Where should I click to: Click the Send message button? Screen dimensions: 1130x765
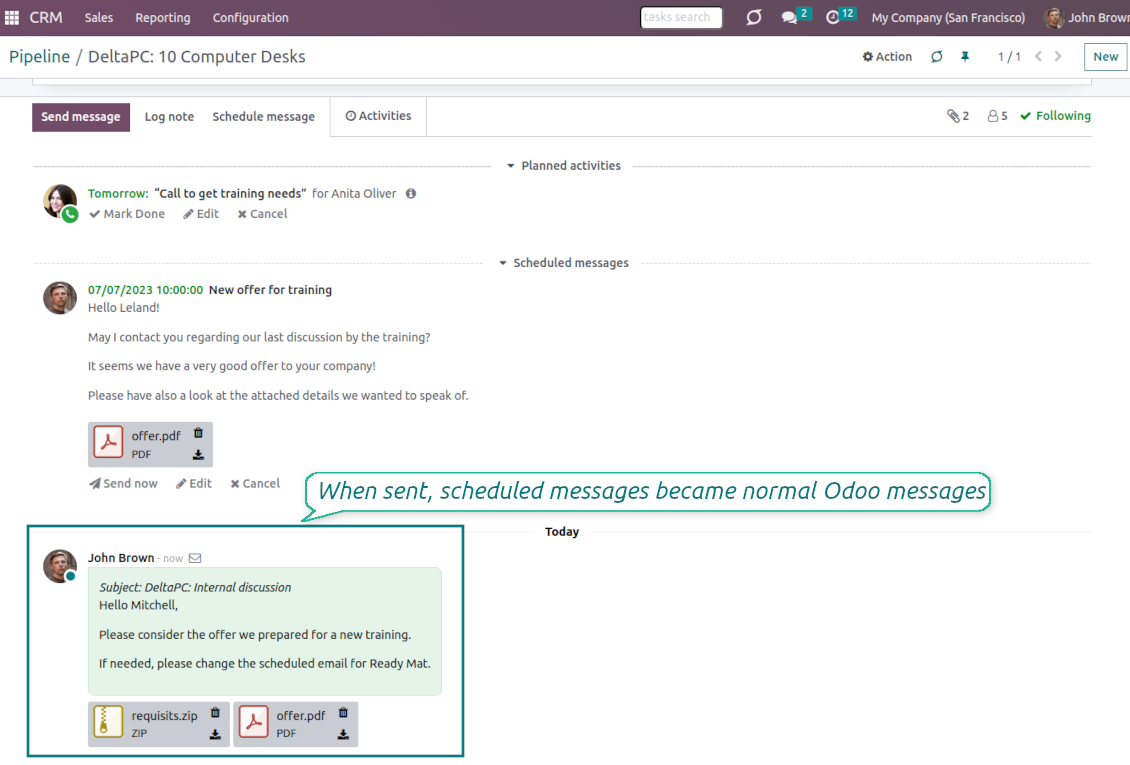click(x=81, y=117)
